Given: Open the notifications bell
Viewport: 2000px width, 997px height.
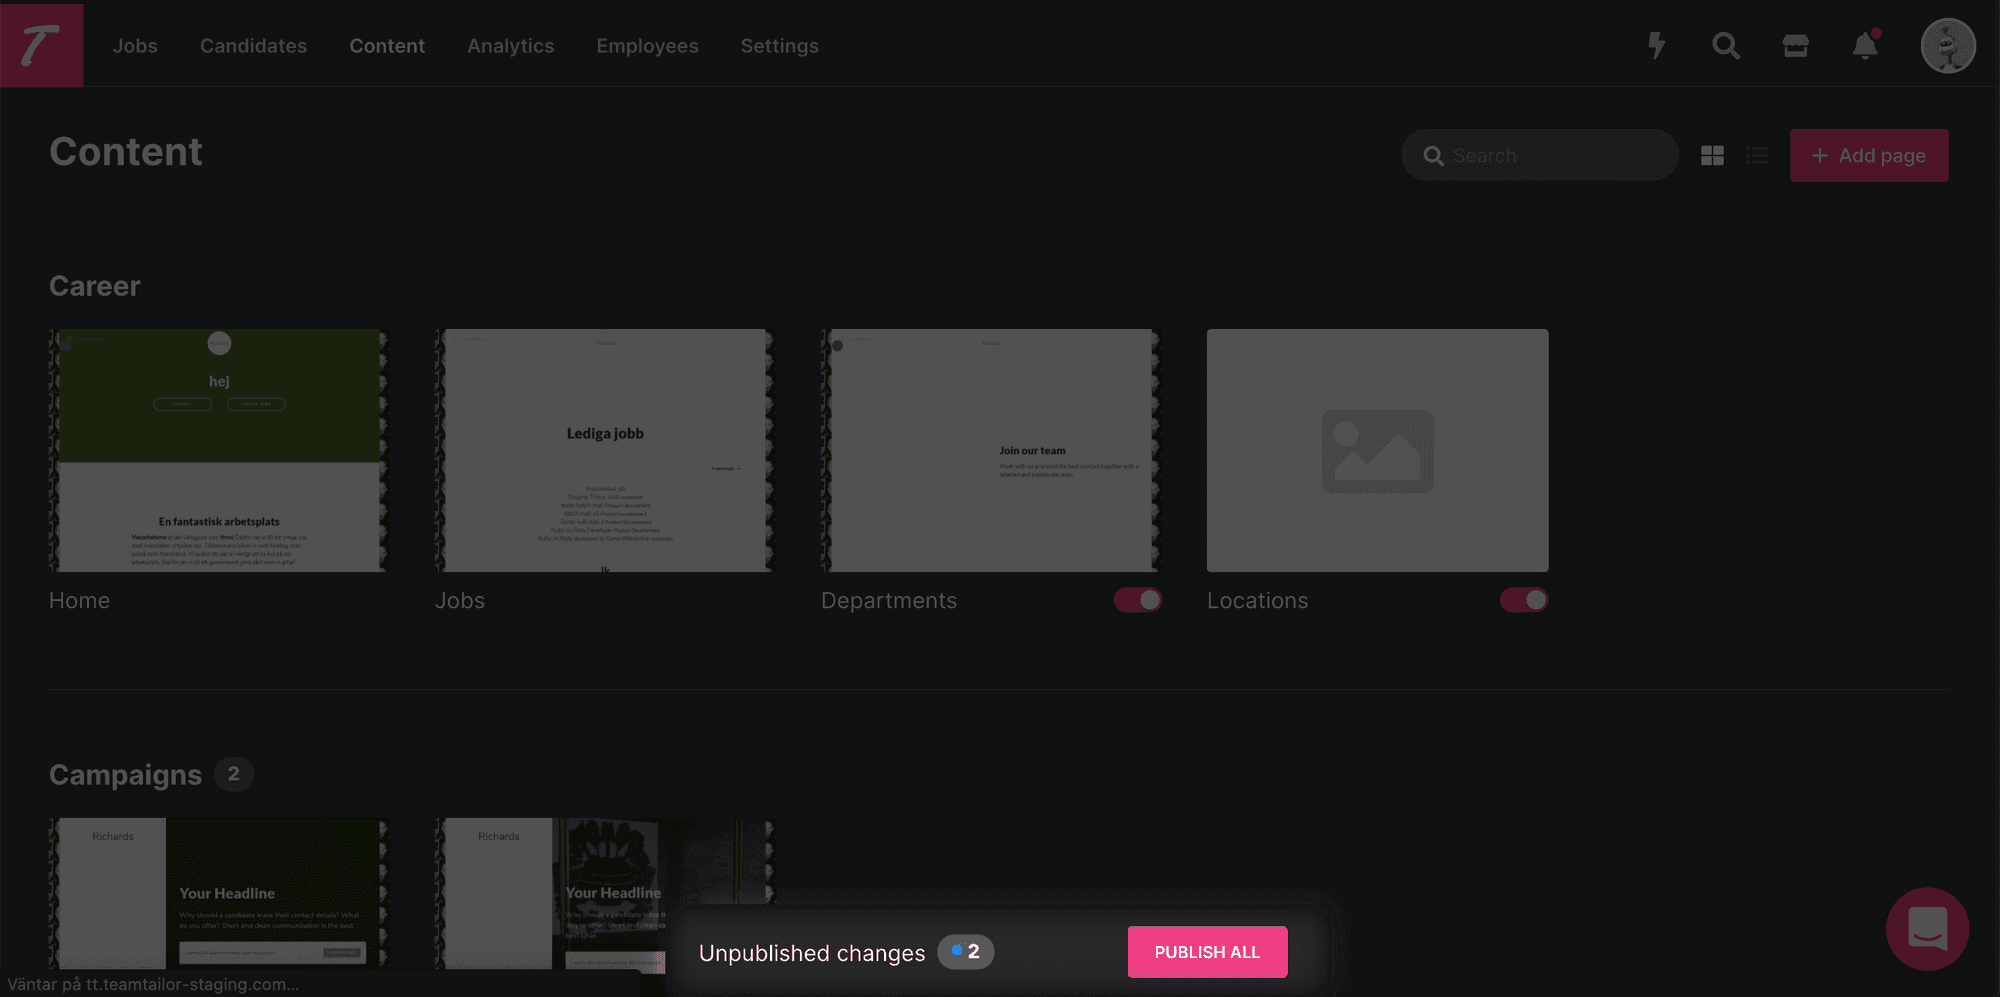Looking at the screenshot, I should 1865,45.
